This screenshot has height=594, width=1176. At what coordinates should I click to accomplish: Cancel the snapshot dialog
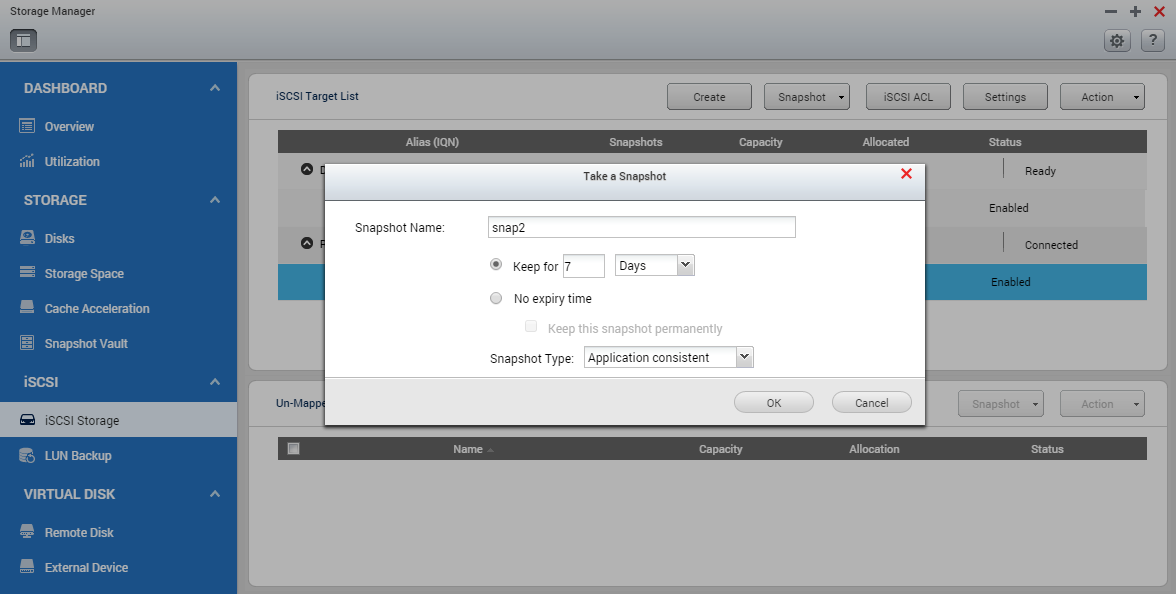[872, 403]
